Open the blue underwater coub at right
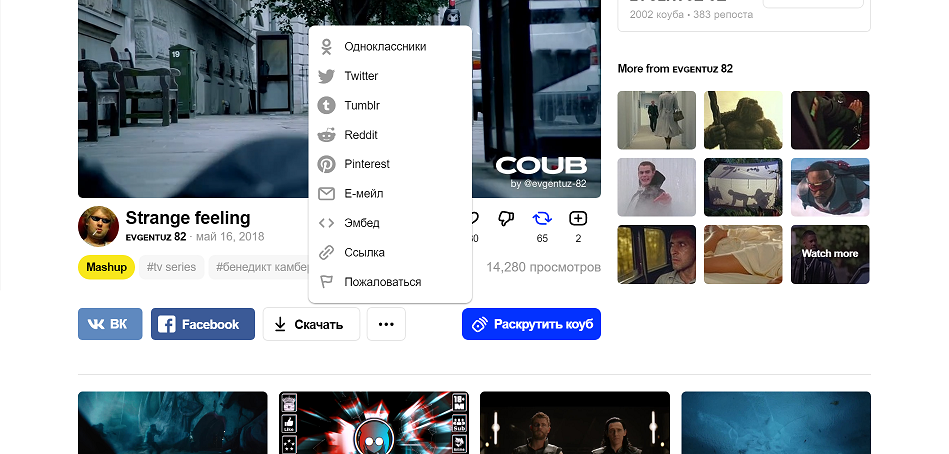 pyautogui.click(x=776, y=423)
